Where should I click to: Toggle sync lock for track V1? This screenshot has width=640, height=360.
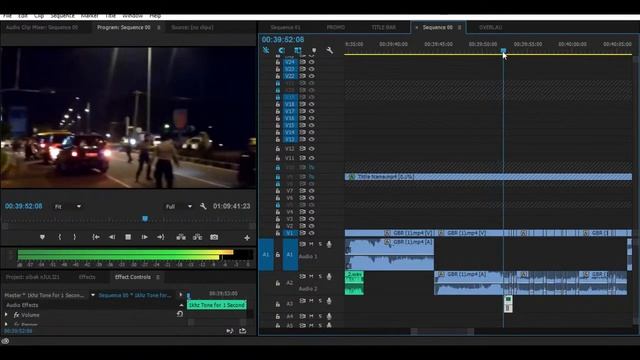pos(302,233)
